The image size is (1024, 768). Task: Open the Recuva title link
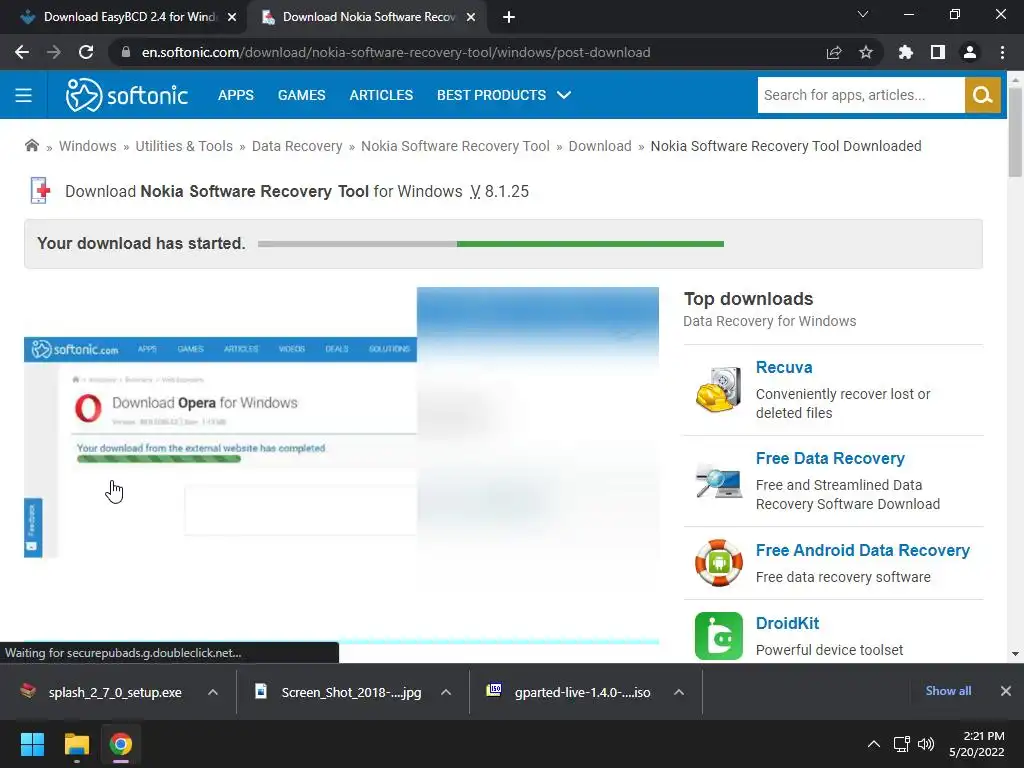click(784, 367)
